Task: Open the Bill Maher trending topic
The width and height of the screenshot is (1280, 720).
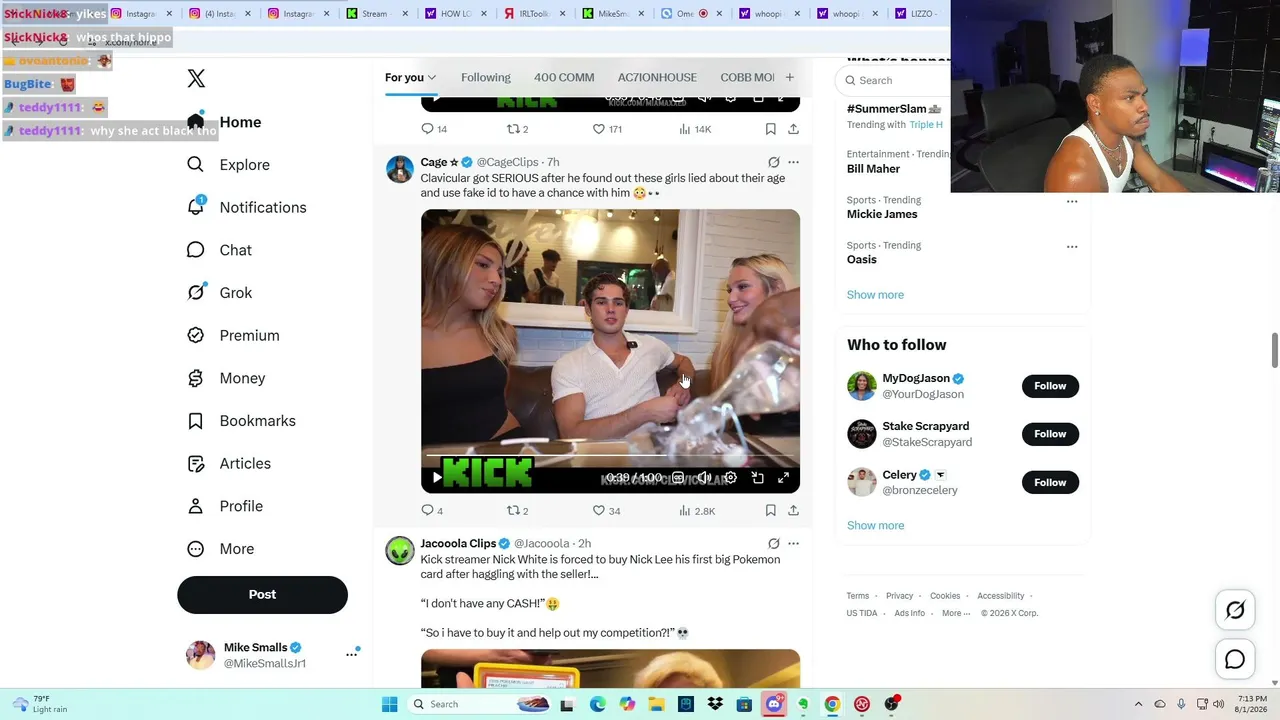Action: coord(874,169)
